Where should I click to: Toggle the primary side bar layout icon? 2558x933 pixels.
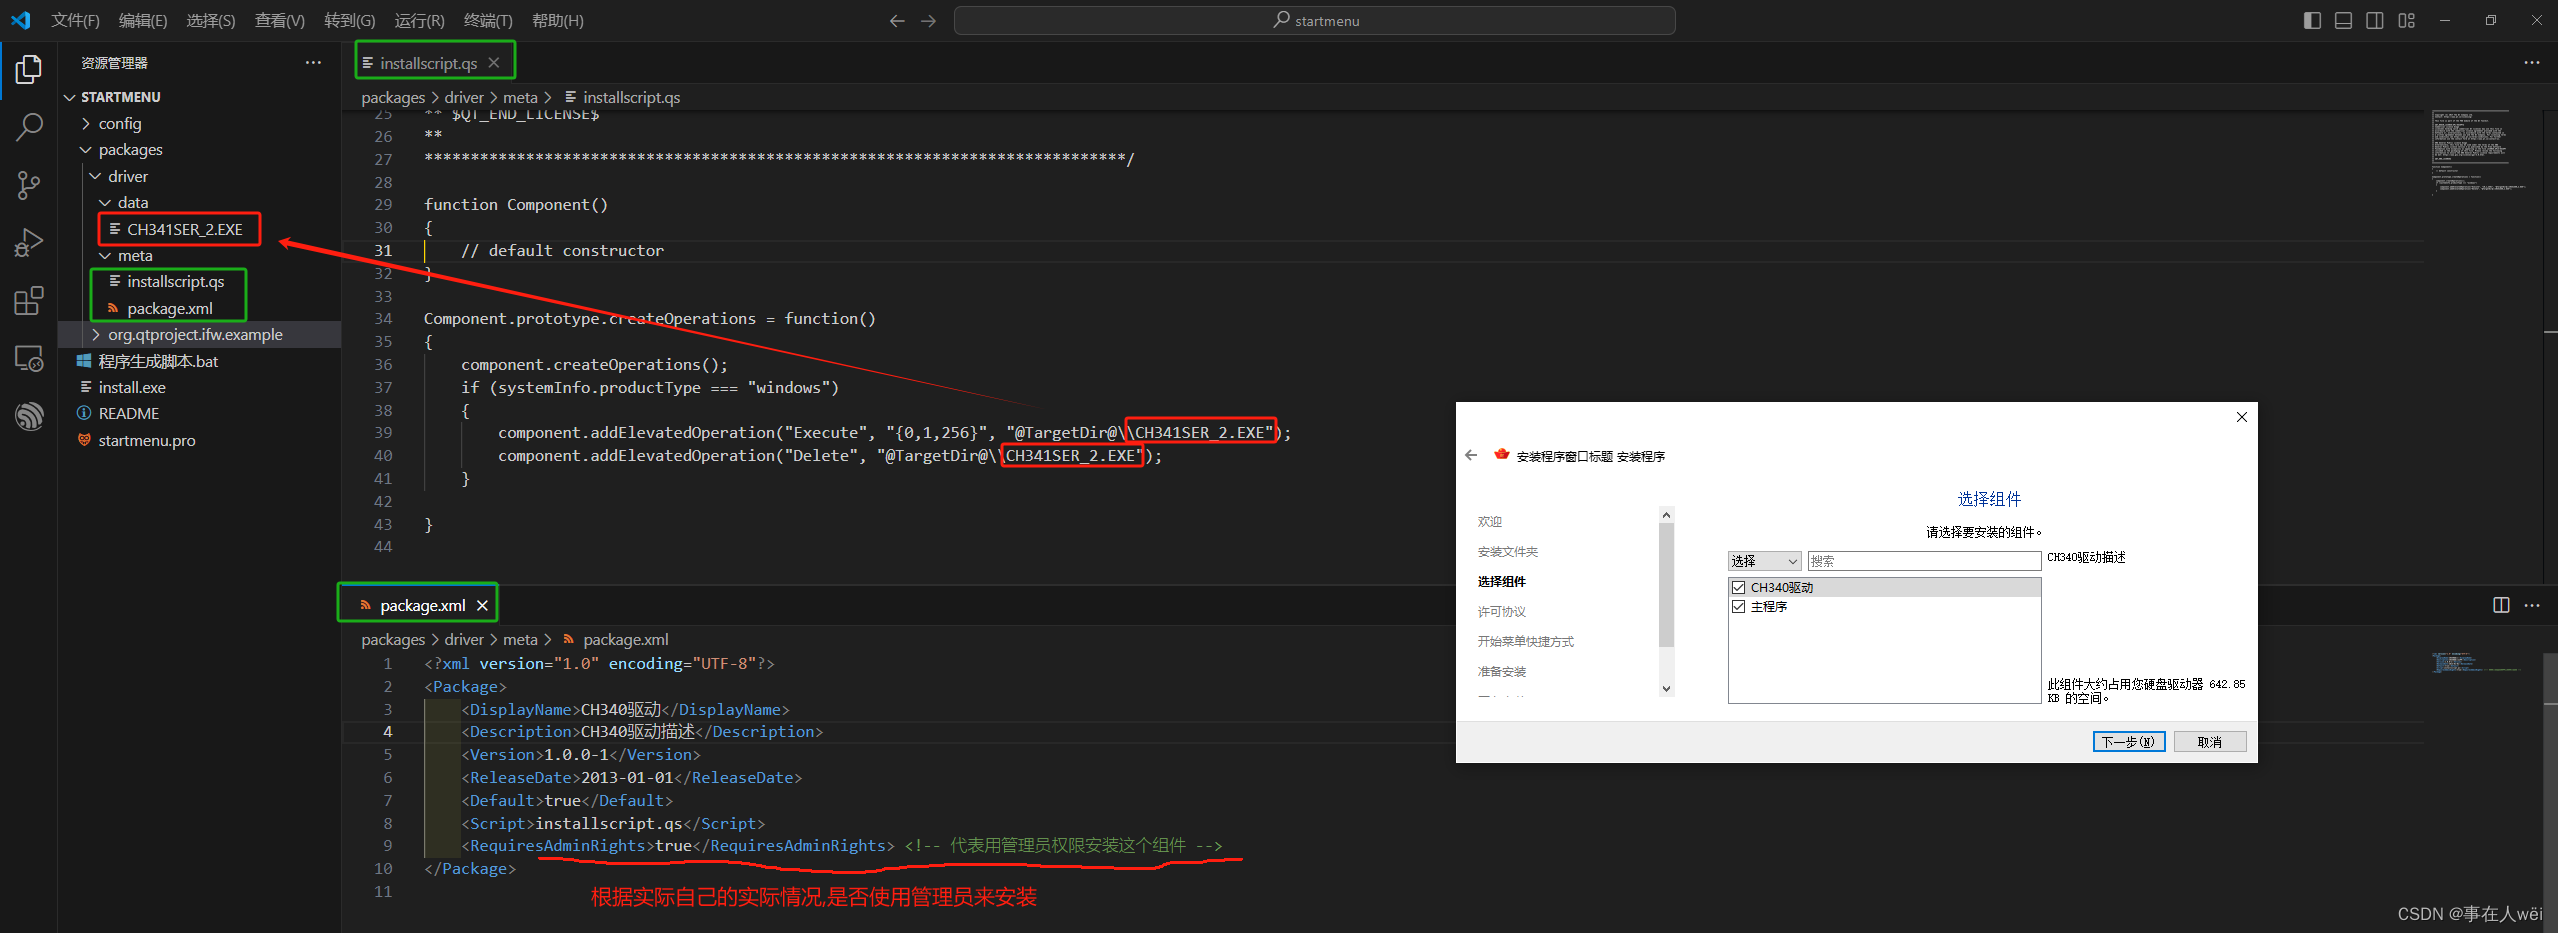pyautogui.click(x=2312, y=21)
